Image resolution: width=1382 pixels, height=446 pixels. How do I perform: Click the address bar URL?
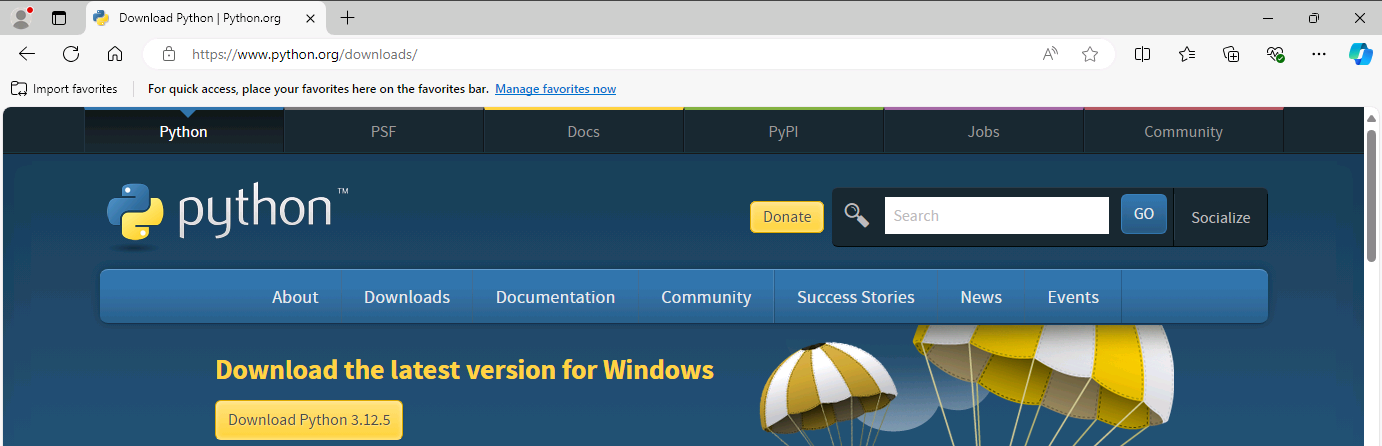click(x=304, y=54)
